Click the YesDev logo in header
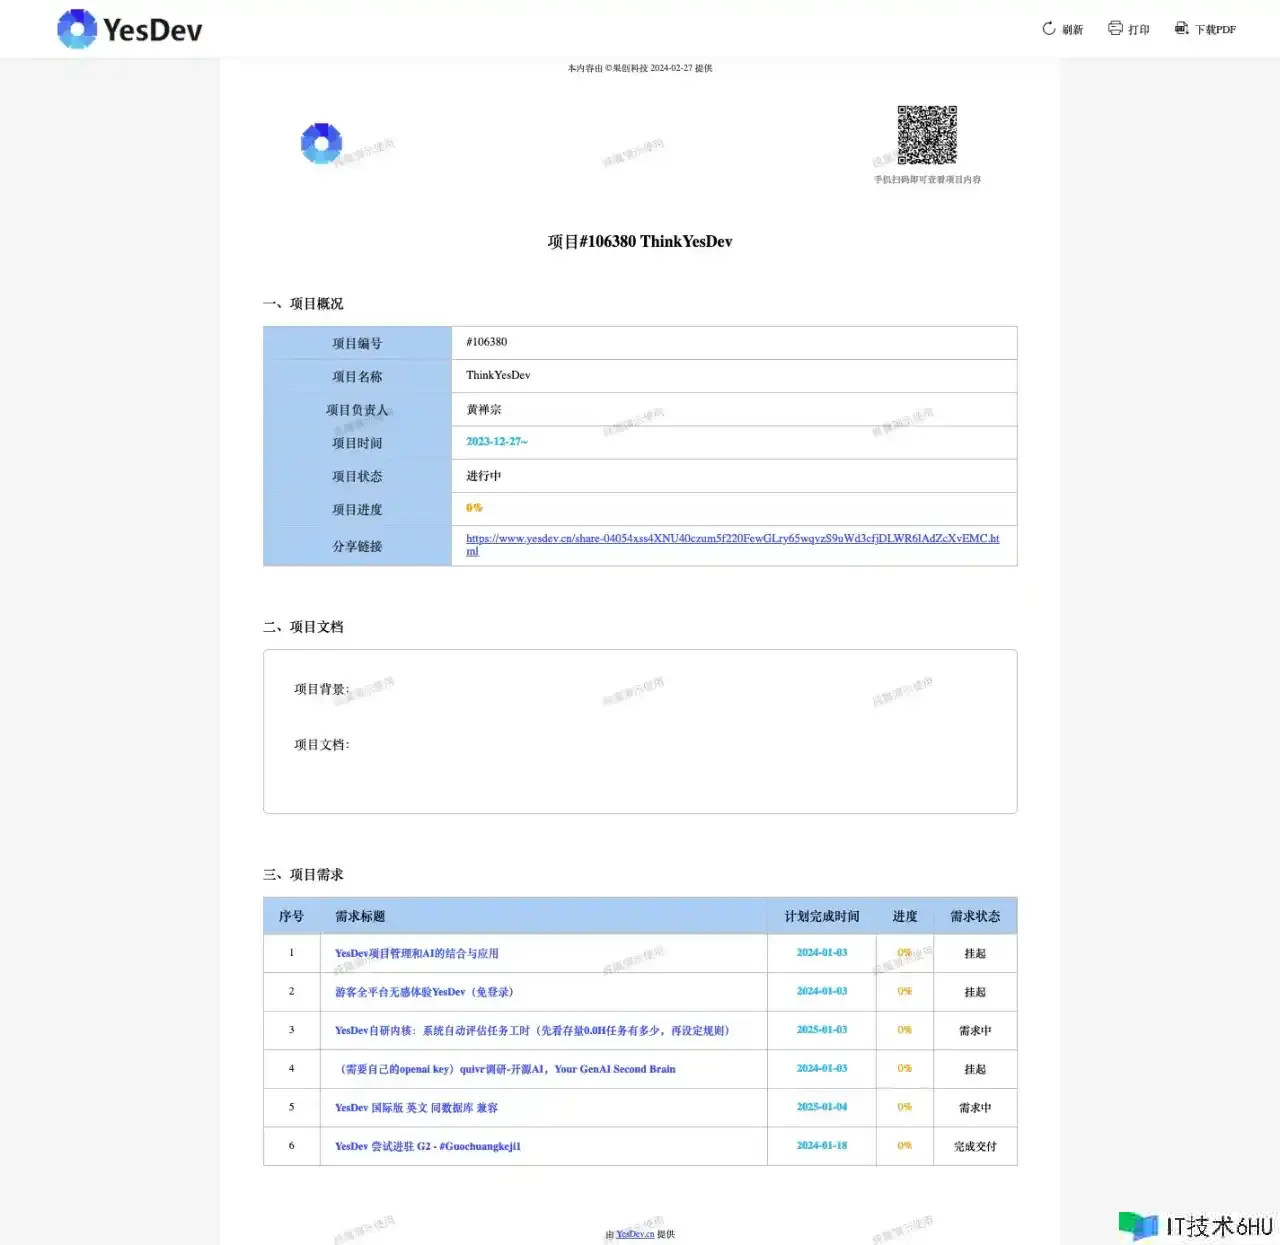1280x1245 pixels. point(129,29)
